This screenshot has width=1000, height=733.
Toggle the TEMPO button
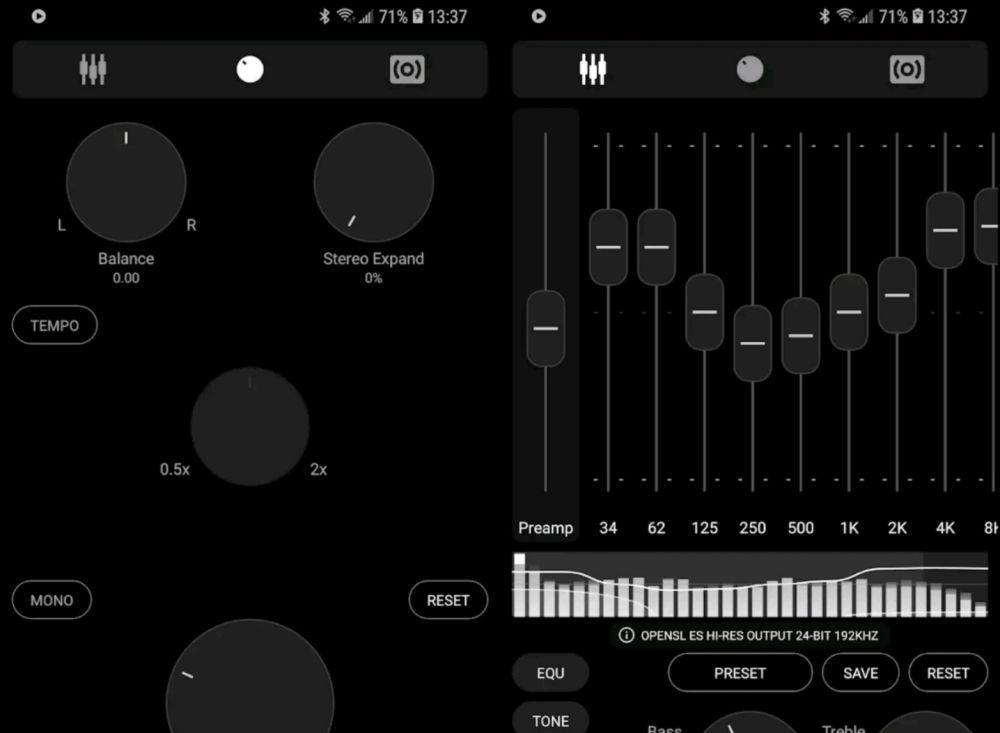tap(55, 325)
